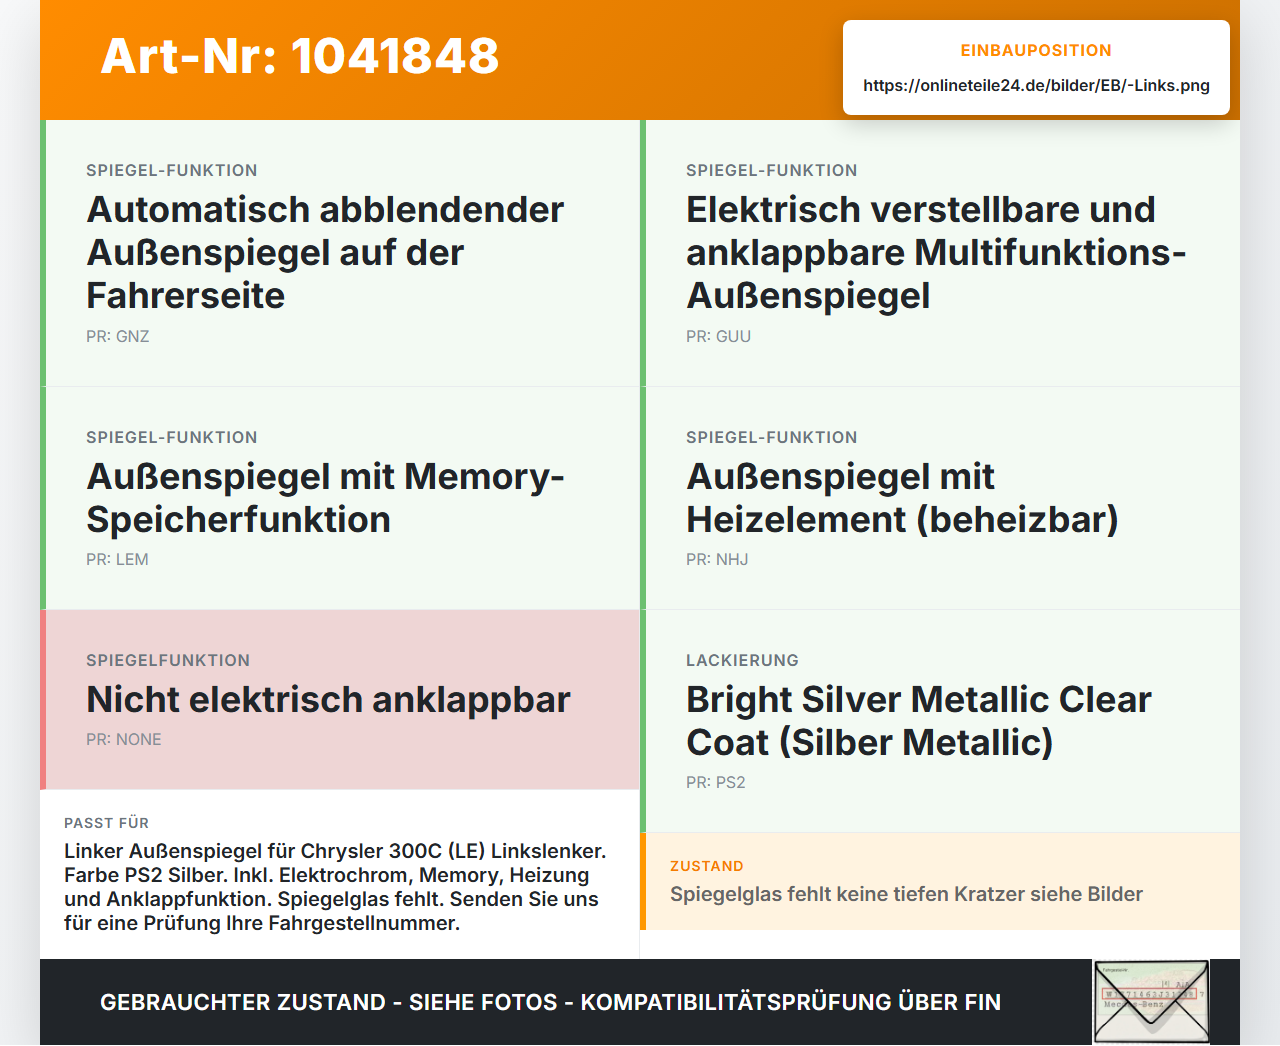
Task: Click the PR: GUU code
Action: (718, 337)
